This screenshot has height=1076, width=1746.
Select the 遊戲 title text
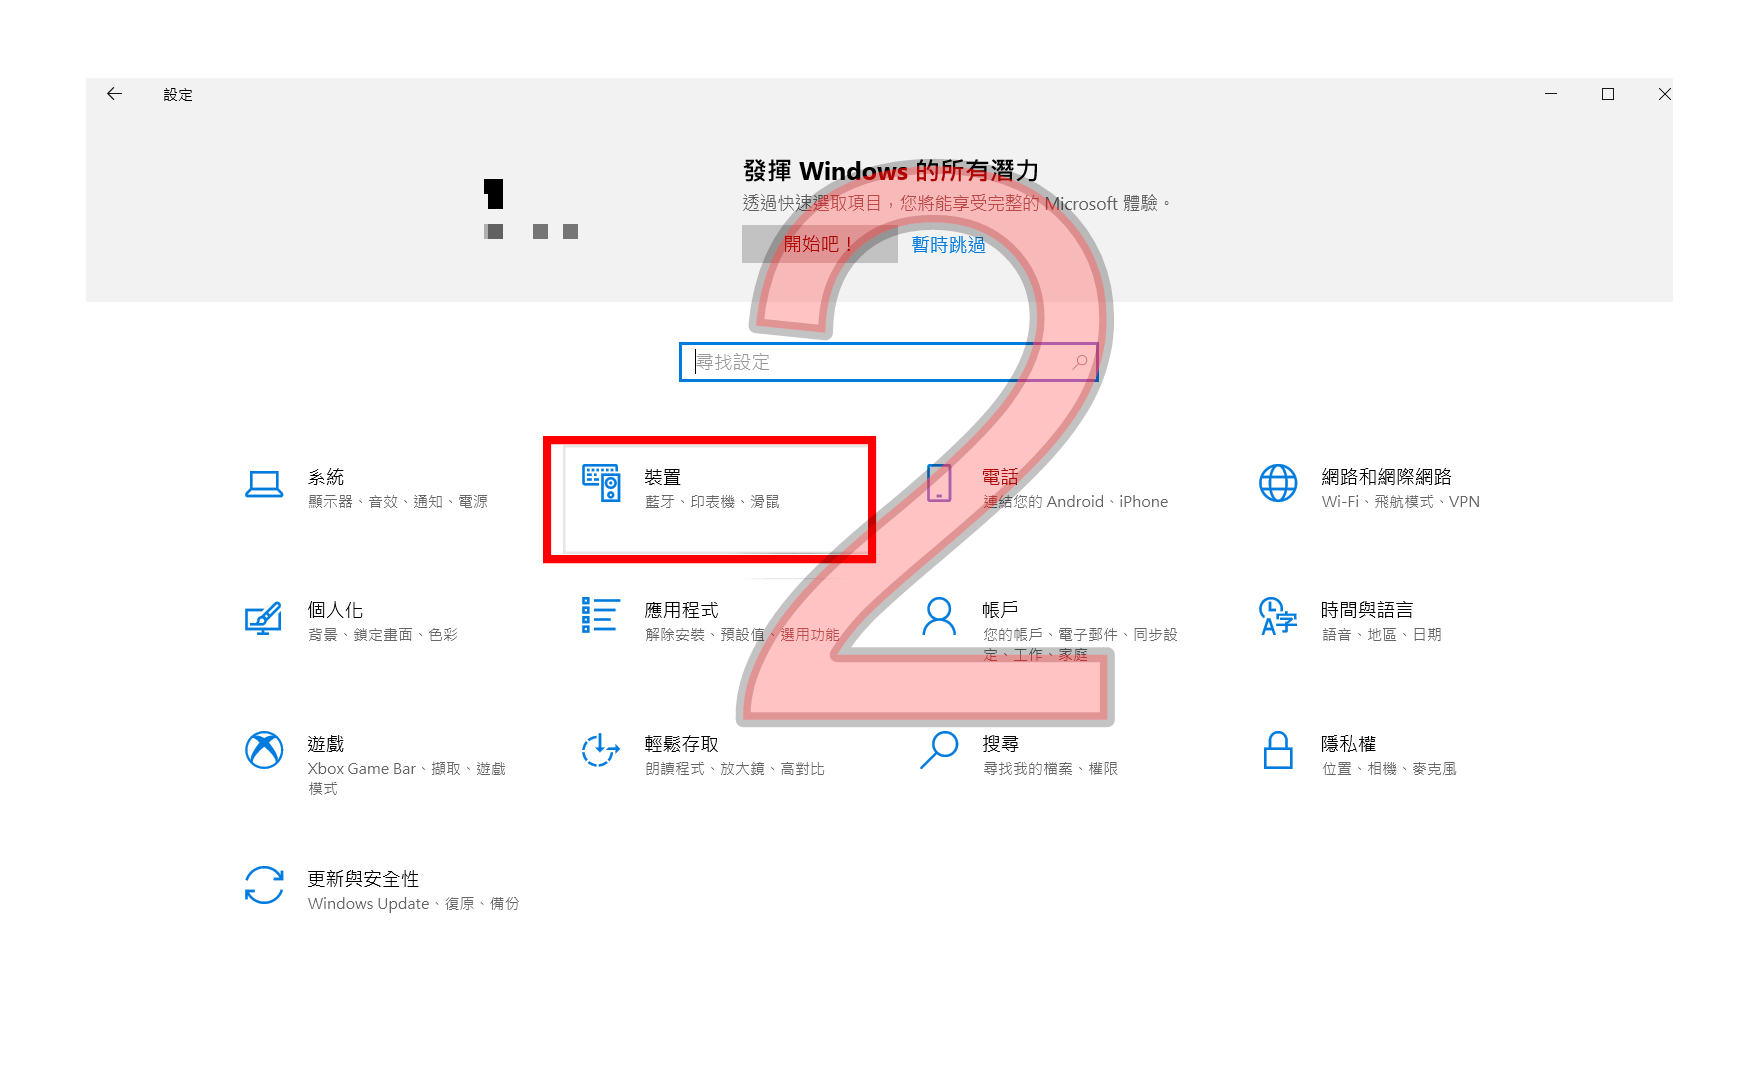tap(326, 744)
